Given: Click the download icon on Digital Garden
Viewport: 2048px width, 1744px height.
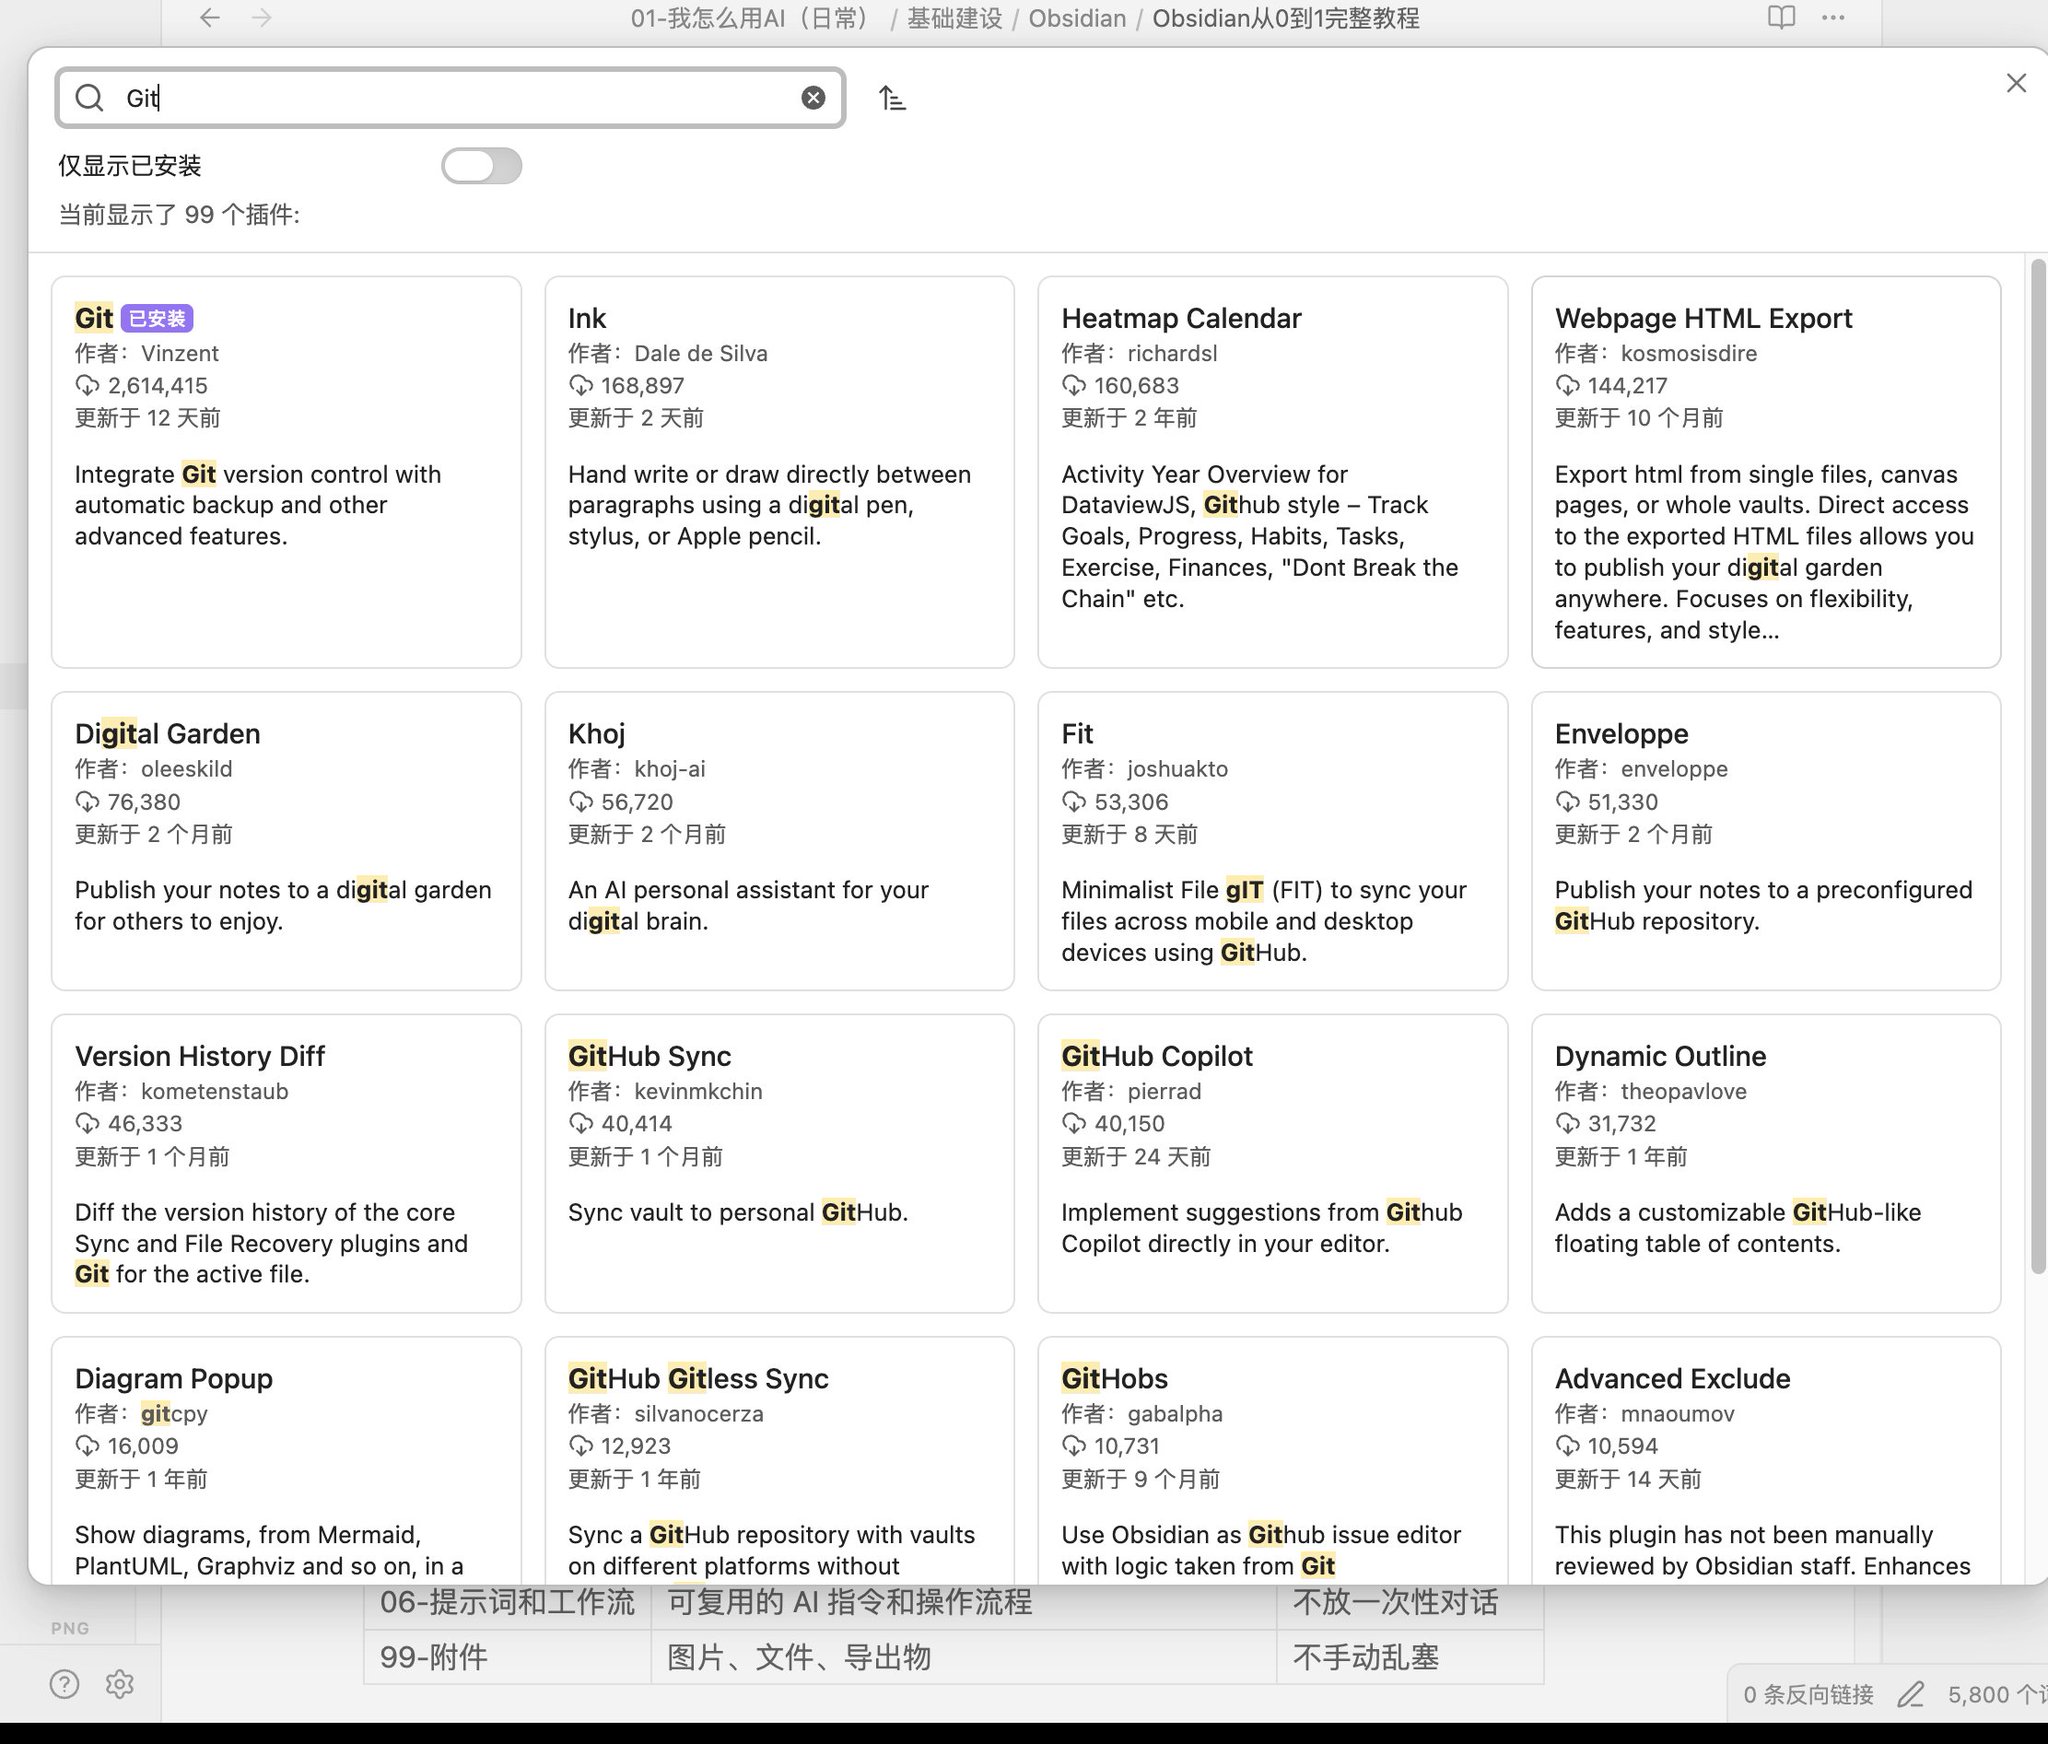Looking at the screenshot, I should pos(87,802).
